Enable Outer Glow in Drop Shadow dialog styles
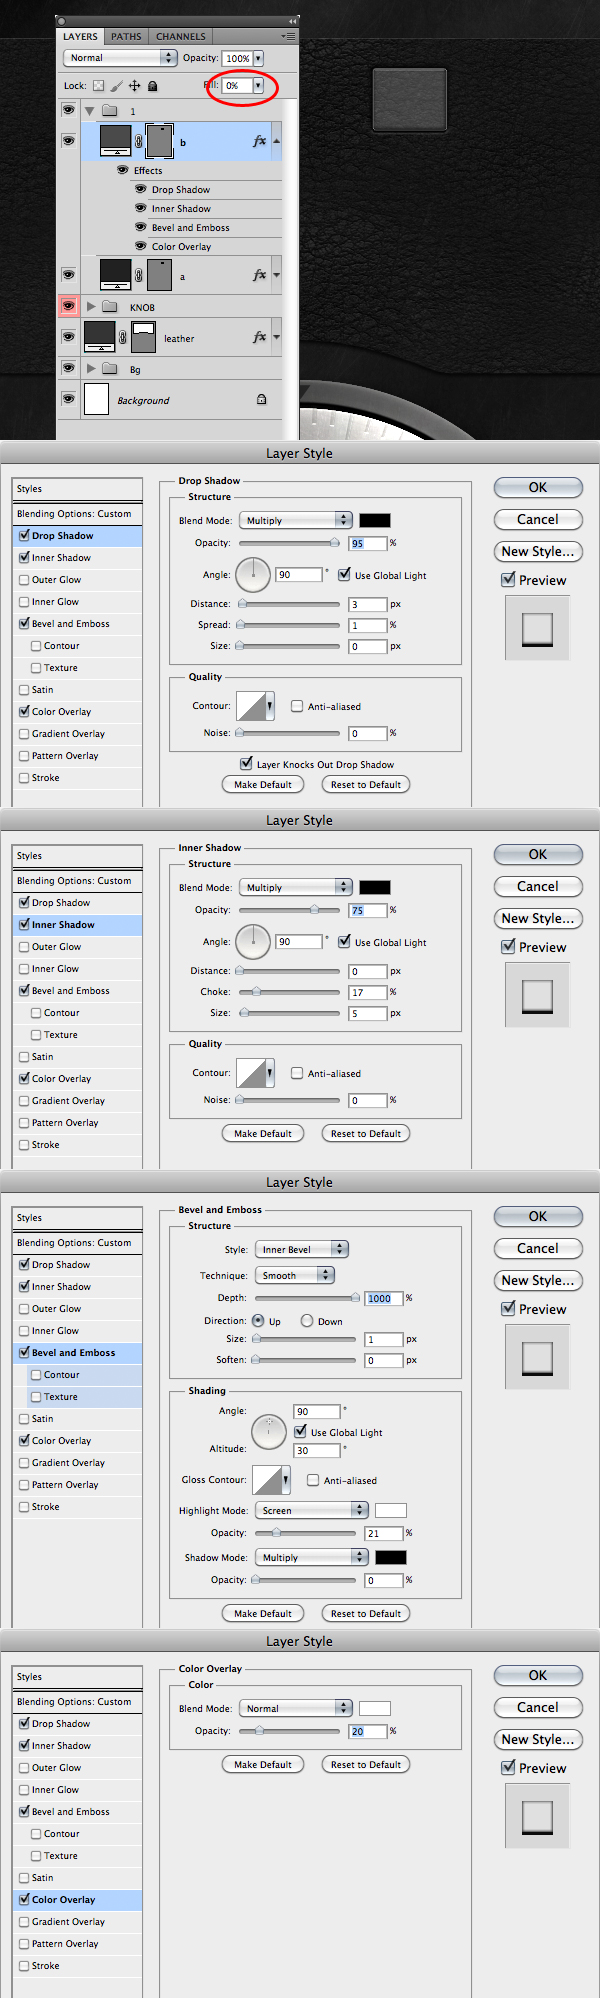 click(x=24, y=580)
